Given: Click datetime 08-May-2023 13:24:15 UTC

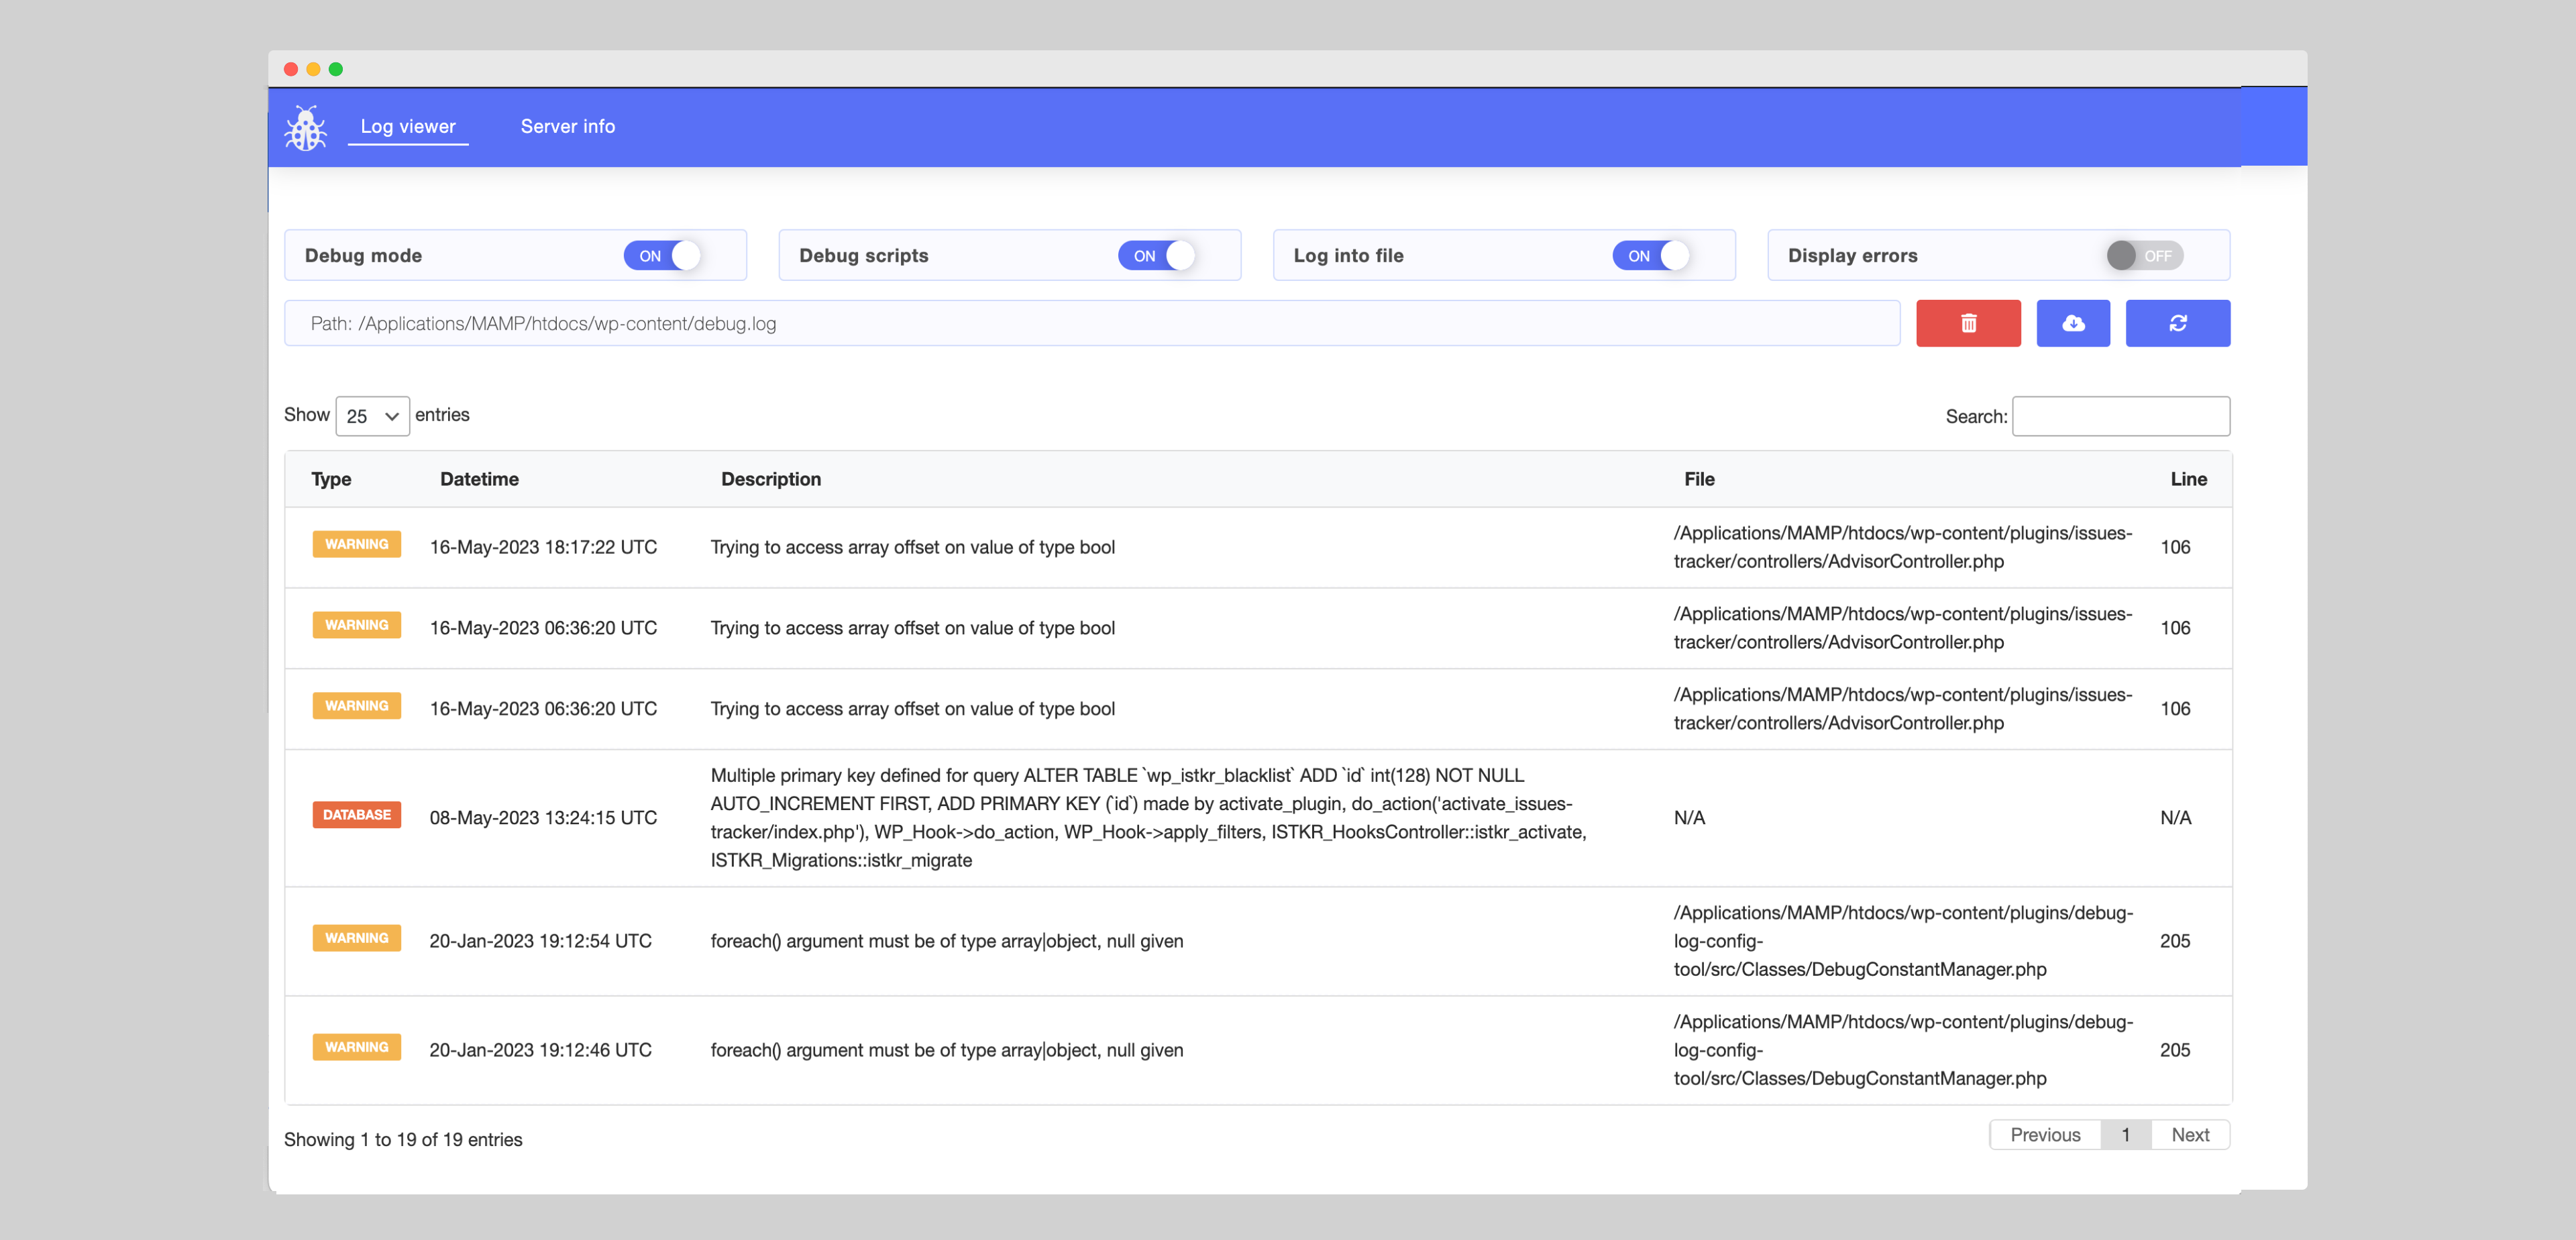Looking at the screenshot, I should (543, 818).
